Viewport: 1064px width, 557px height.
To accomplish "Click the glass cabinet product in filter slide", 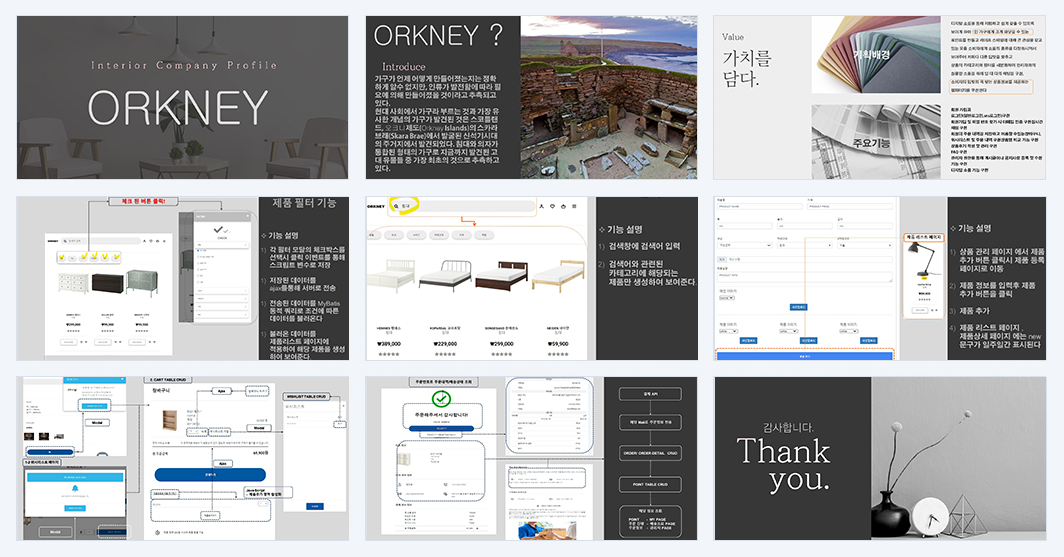I will (142, 283).
